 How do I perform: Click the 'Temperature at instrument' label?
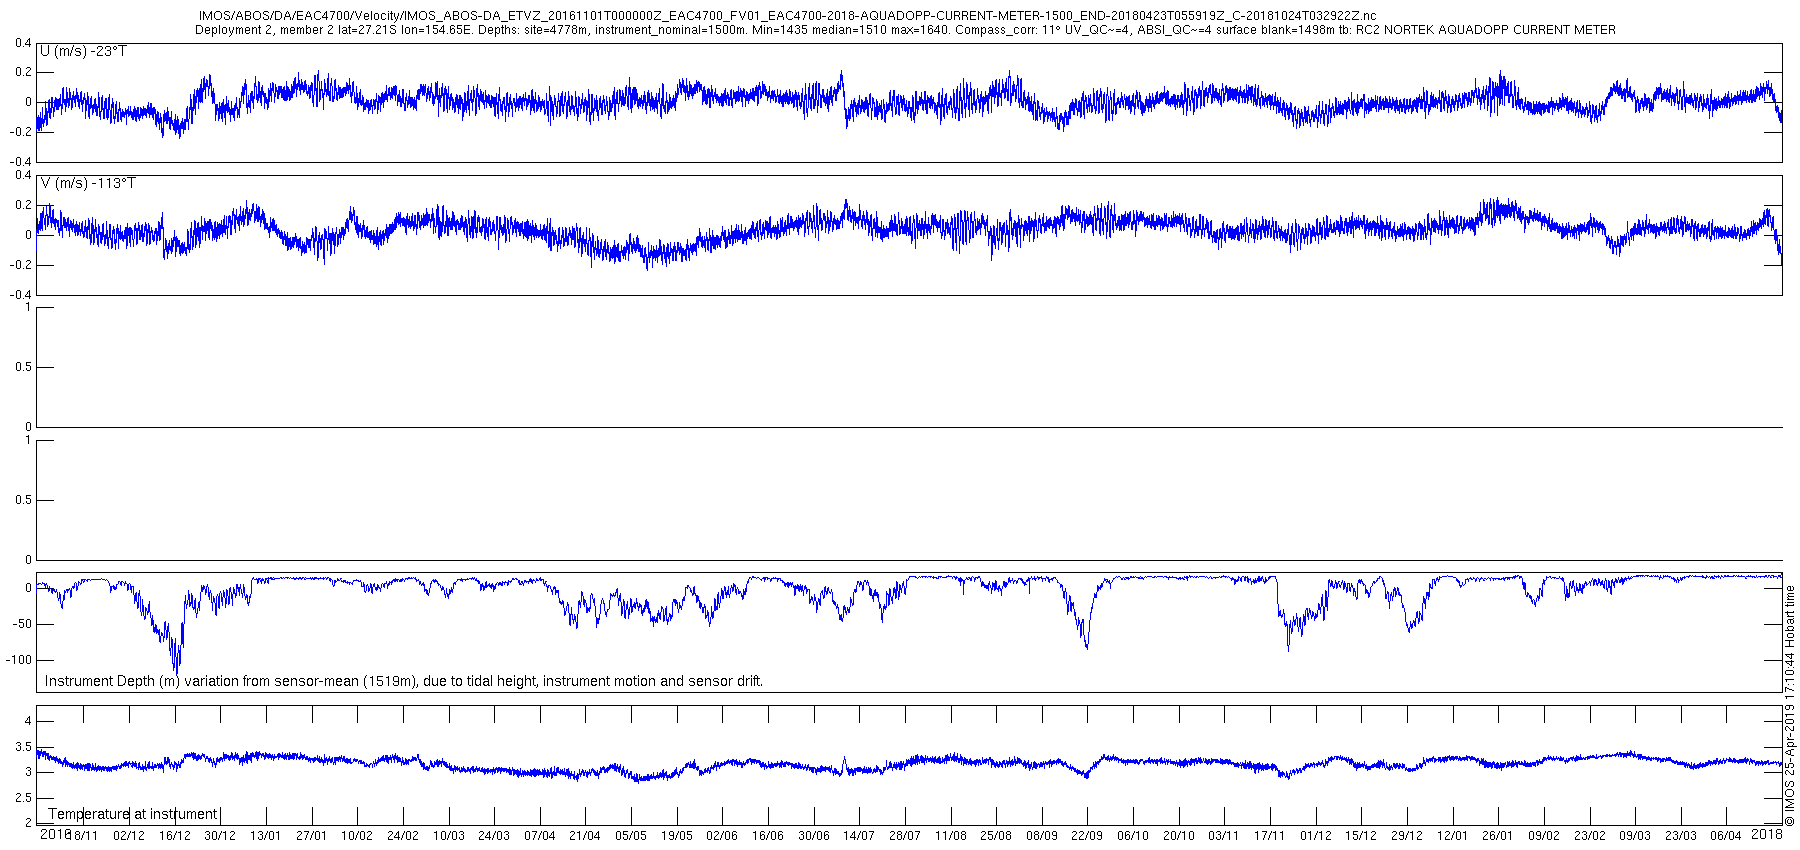point(133,814)
